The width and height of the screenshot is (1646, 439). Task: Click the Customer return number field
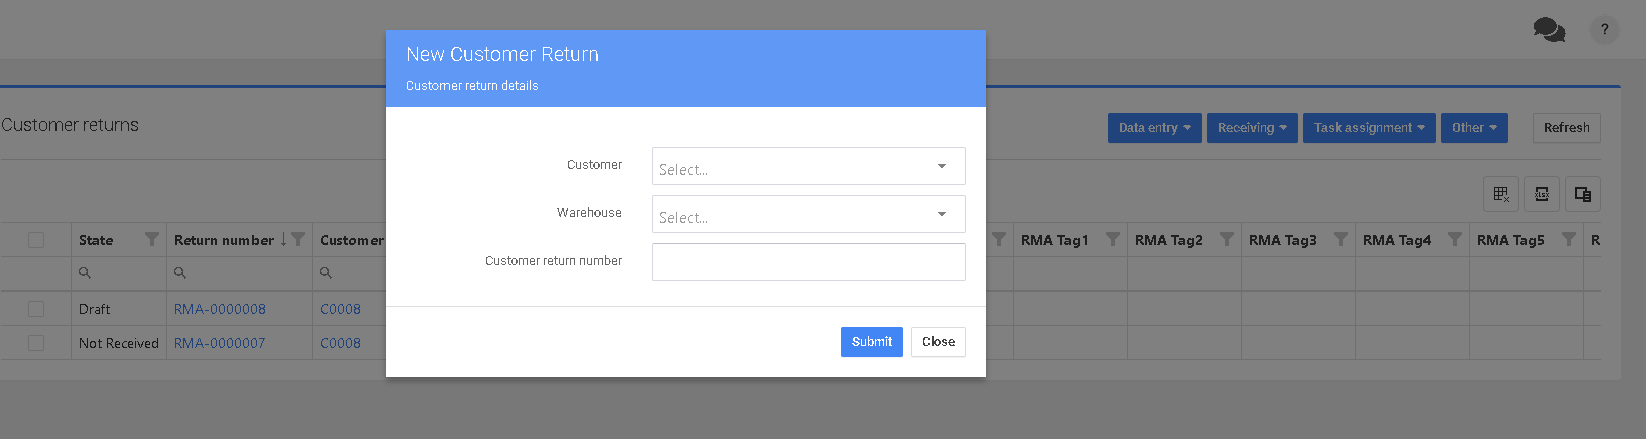pos(808,262)
